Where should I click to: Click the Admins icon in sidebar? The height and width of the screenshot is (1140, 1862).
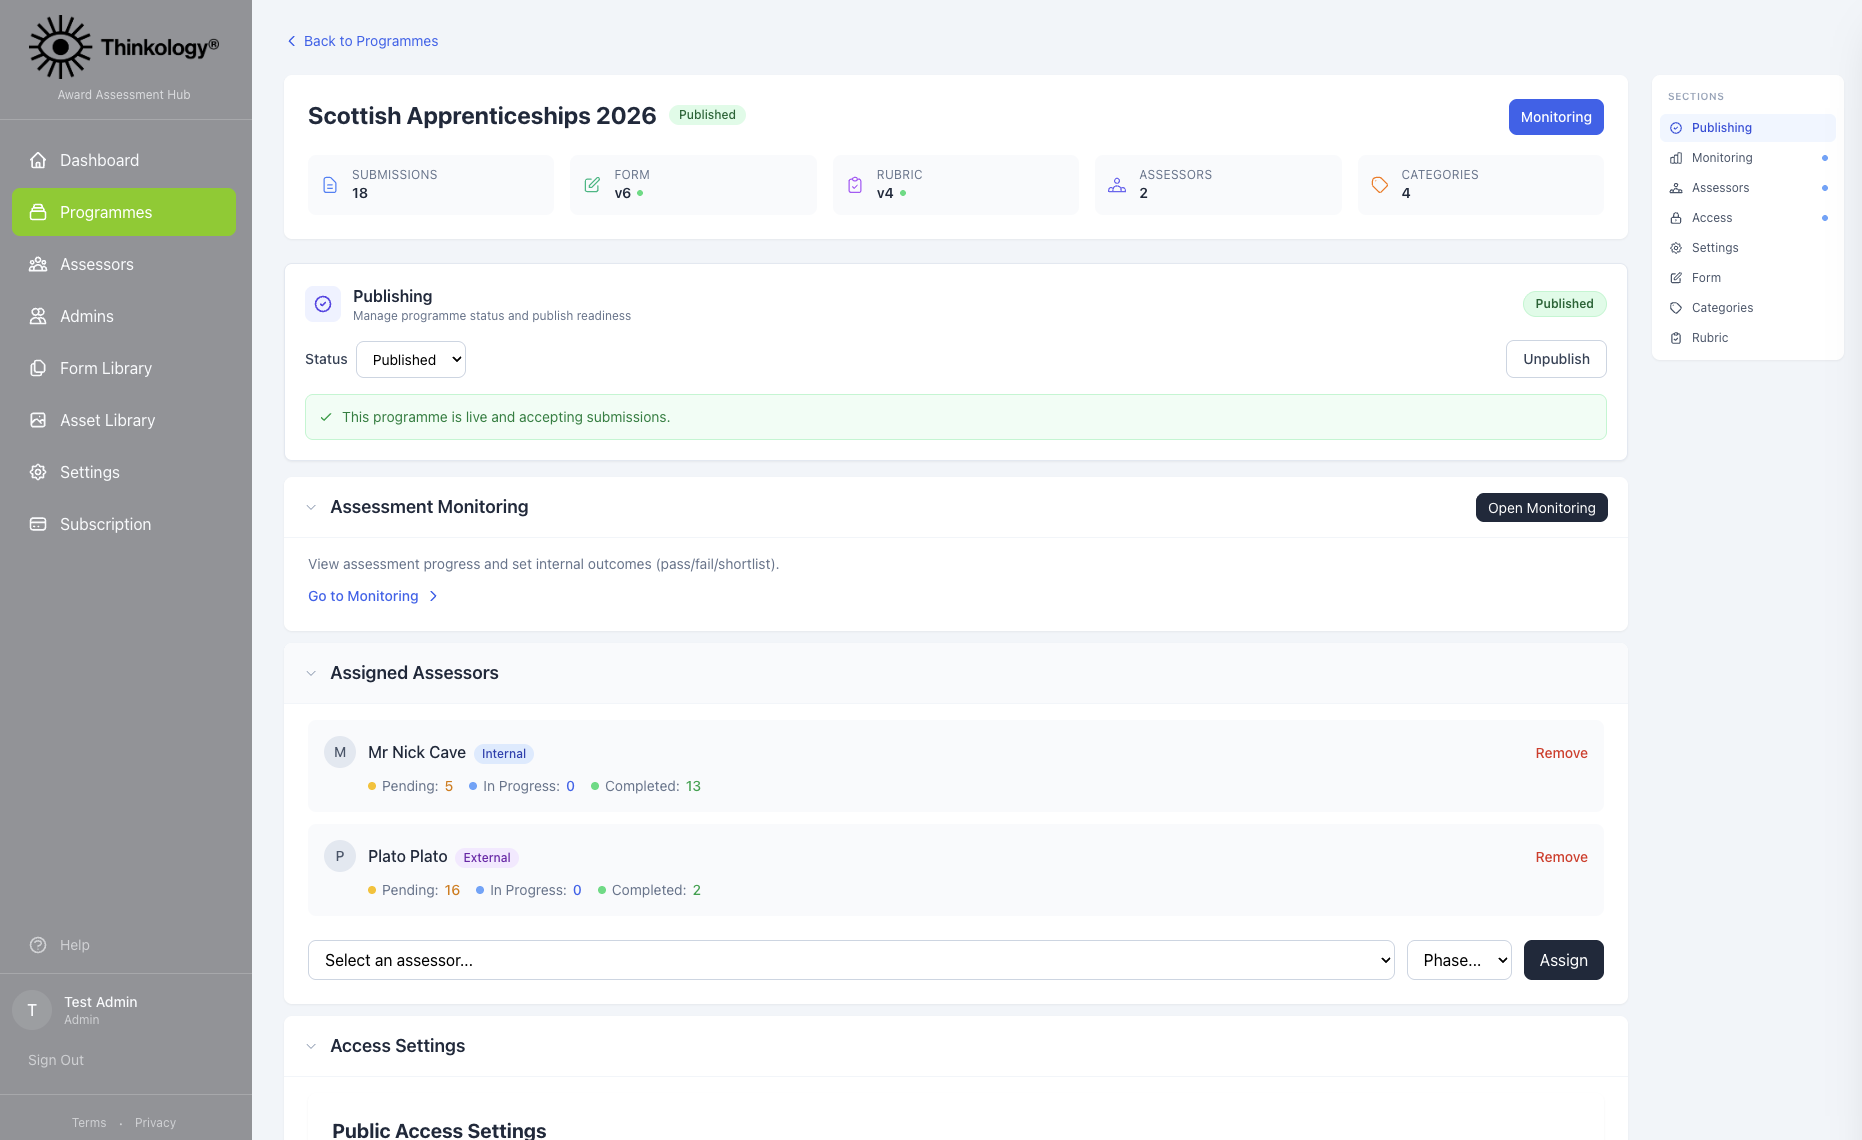pos(38,316)
